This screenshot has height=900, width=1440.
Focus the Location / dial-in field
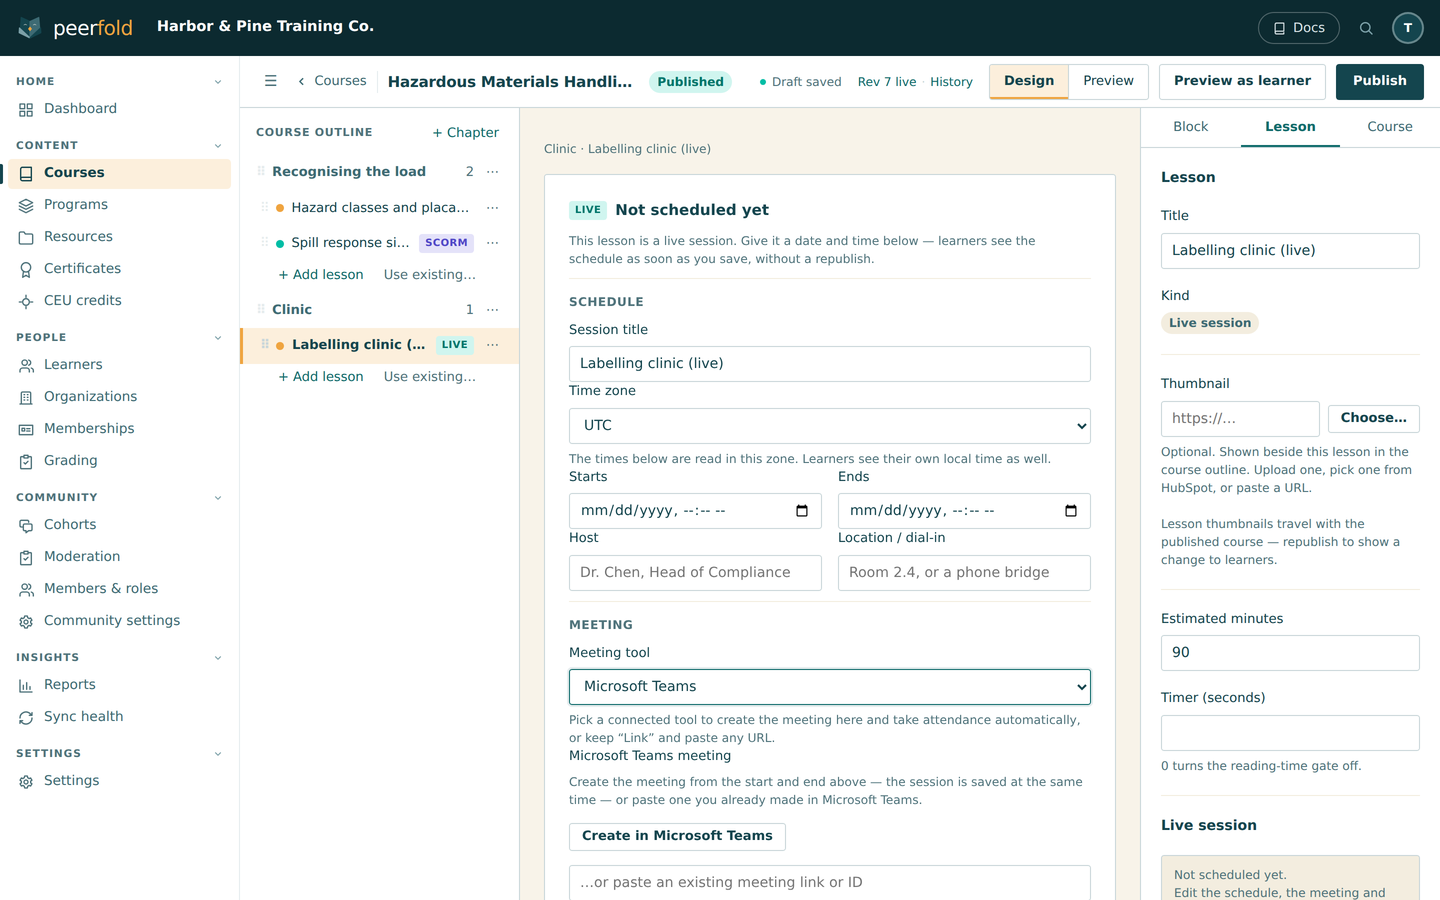tap(964, 573)
